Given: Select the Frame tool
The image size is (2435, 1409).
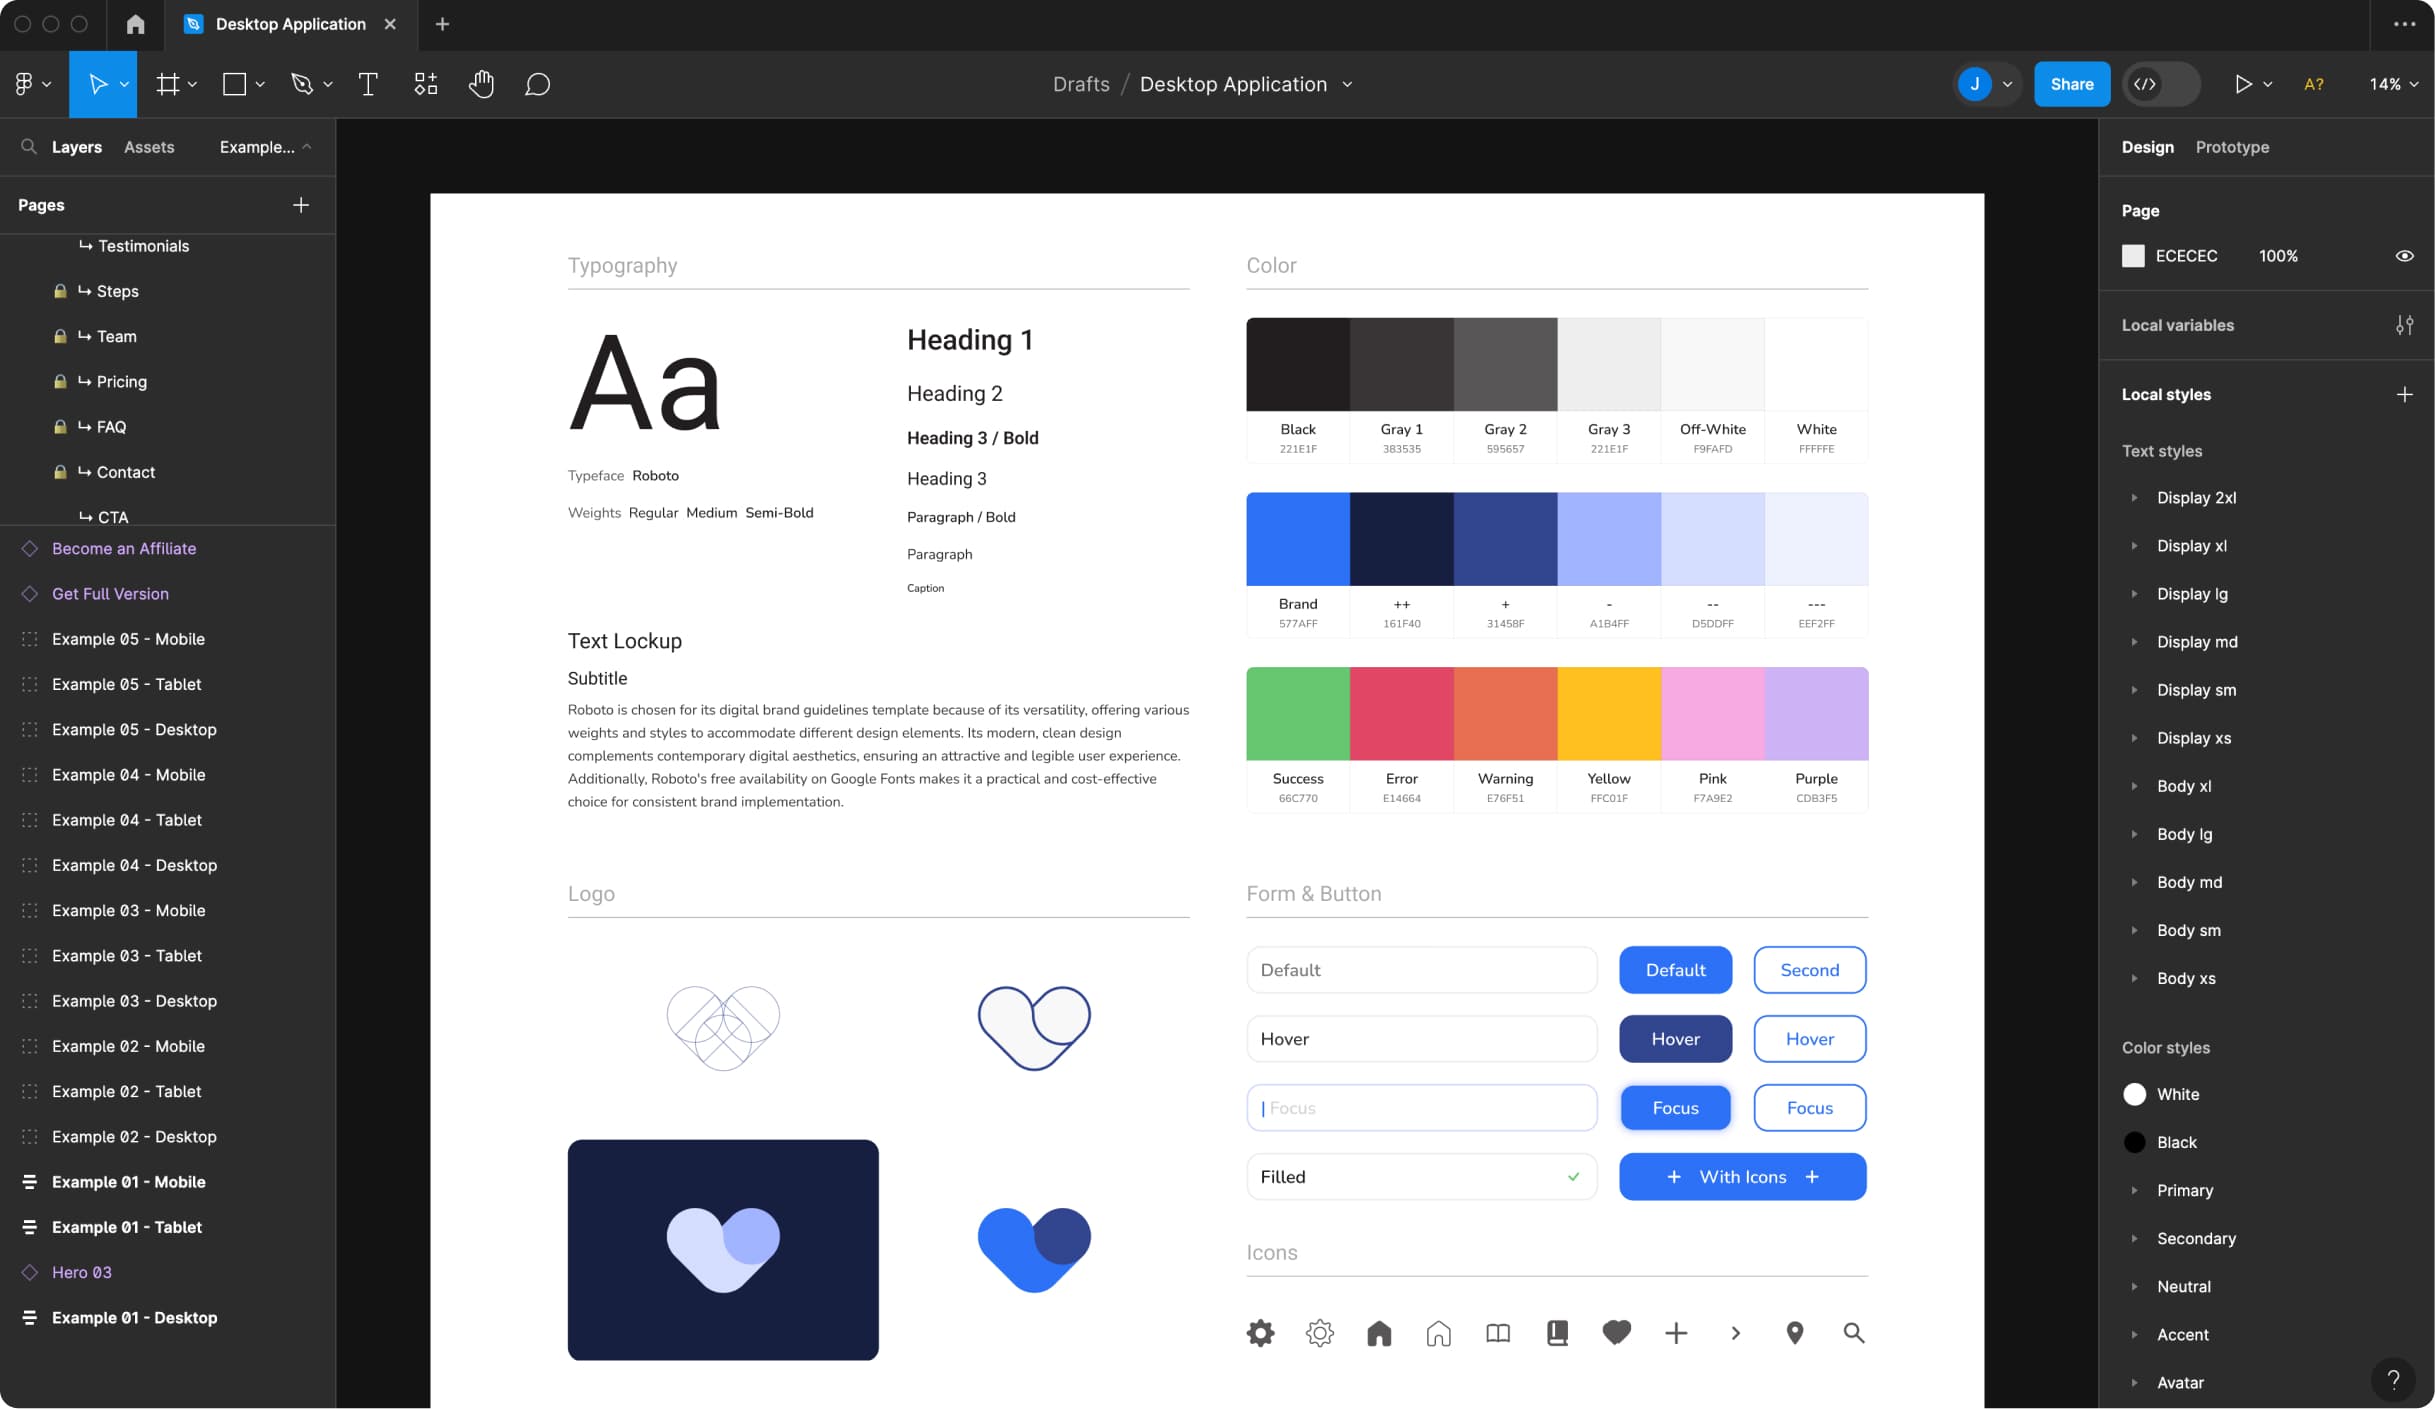Looking at the screenshot, I should [x=167, y=84].
